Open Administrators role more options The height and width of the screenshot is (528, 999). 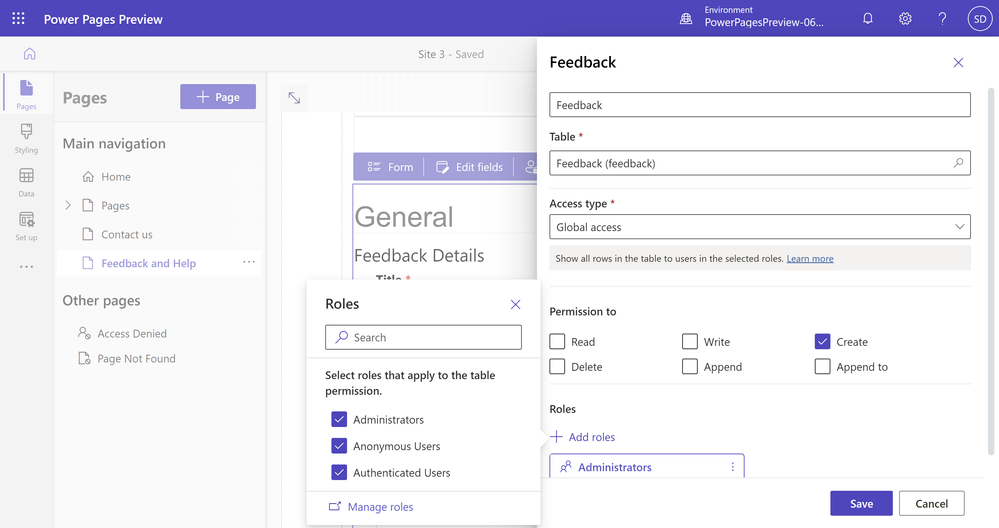pos(733,467)
